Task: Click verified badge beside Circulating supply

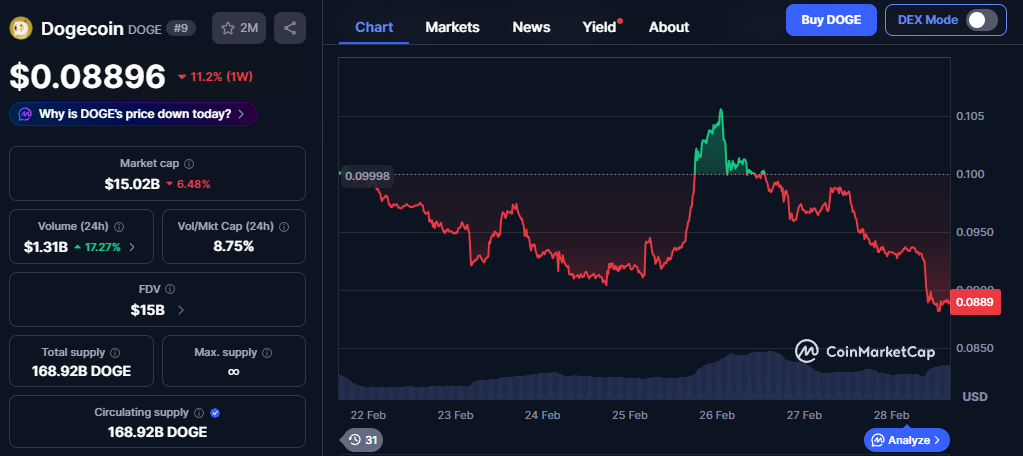Action: click(x=216, y=412)
